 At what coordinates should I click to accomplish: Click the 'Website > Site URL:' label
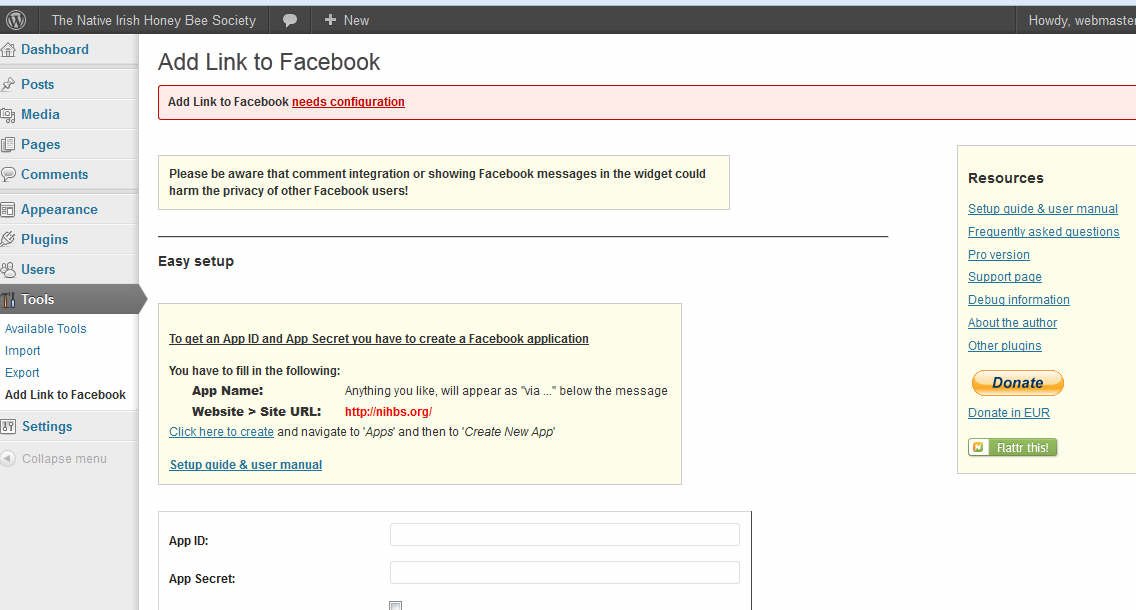(x=256, y=411)
